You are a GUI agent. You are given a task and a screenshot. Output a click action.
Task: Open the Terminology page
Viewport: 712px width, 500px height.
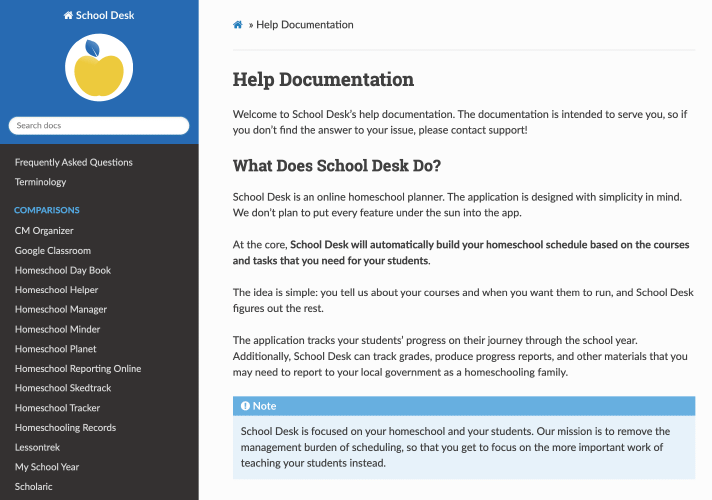[40, 182]
